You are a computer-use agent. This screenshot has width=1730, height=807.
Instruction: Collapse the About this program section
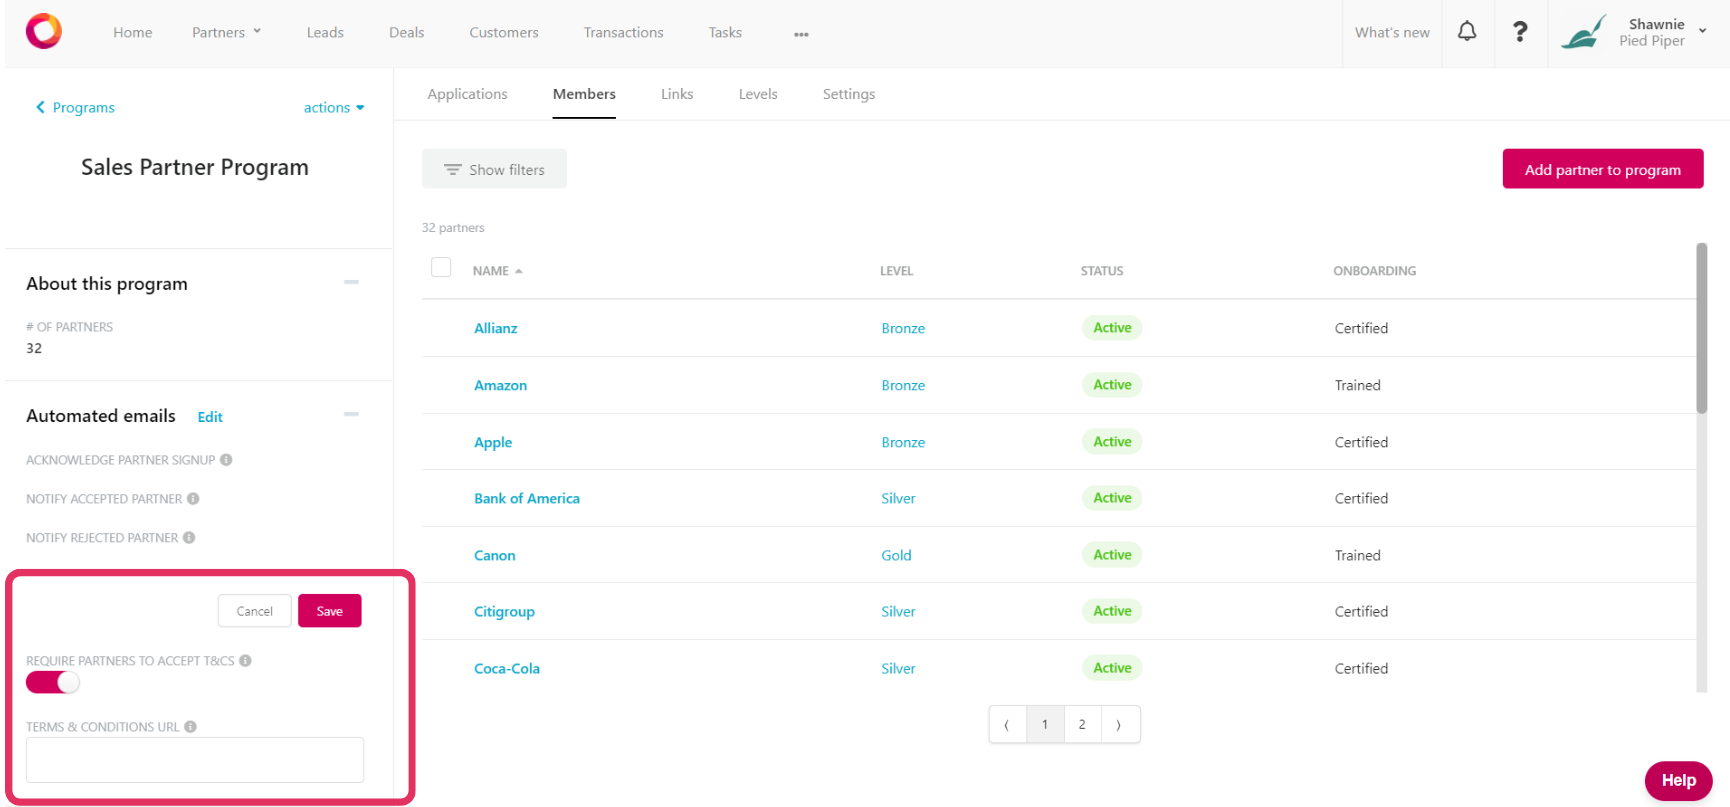click(351, 282)
